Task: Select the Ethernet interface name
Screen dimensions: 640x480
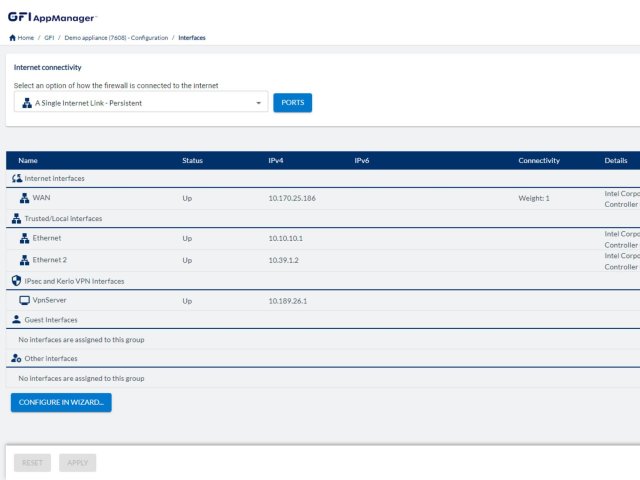Action: 47,238
